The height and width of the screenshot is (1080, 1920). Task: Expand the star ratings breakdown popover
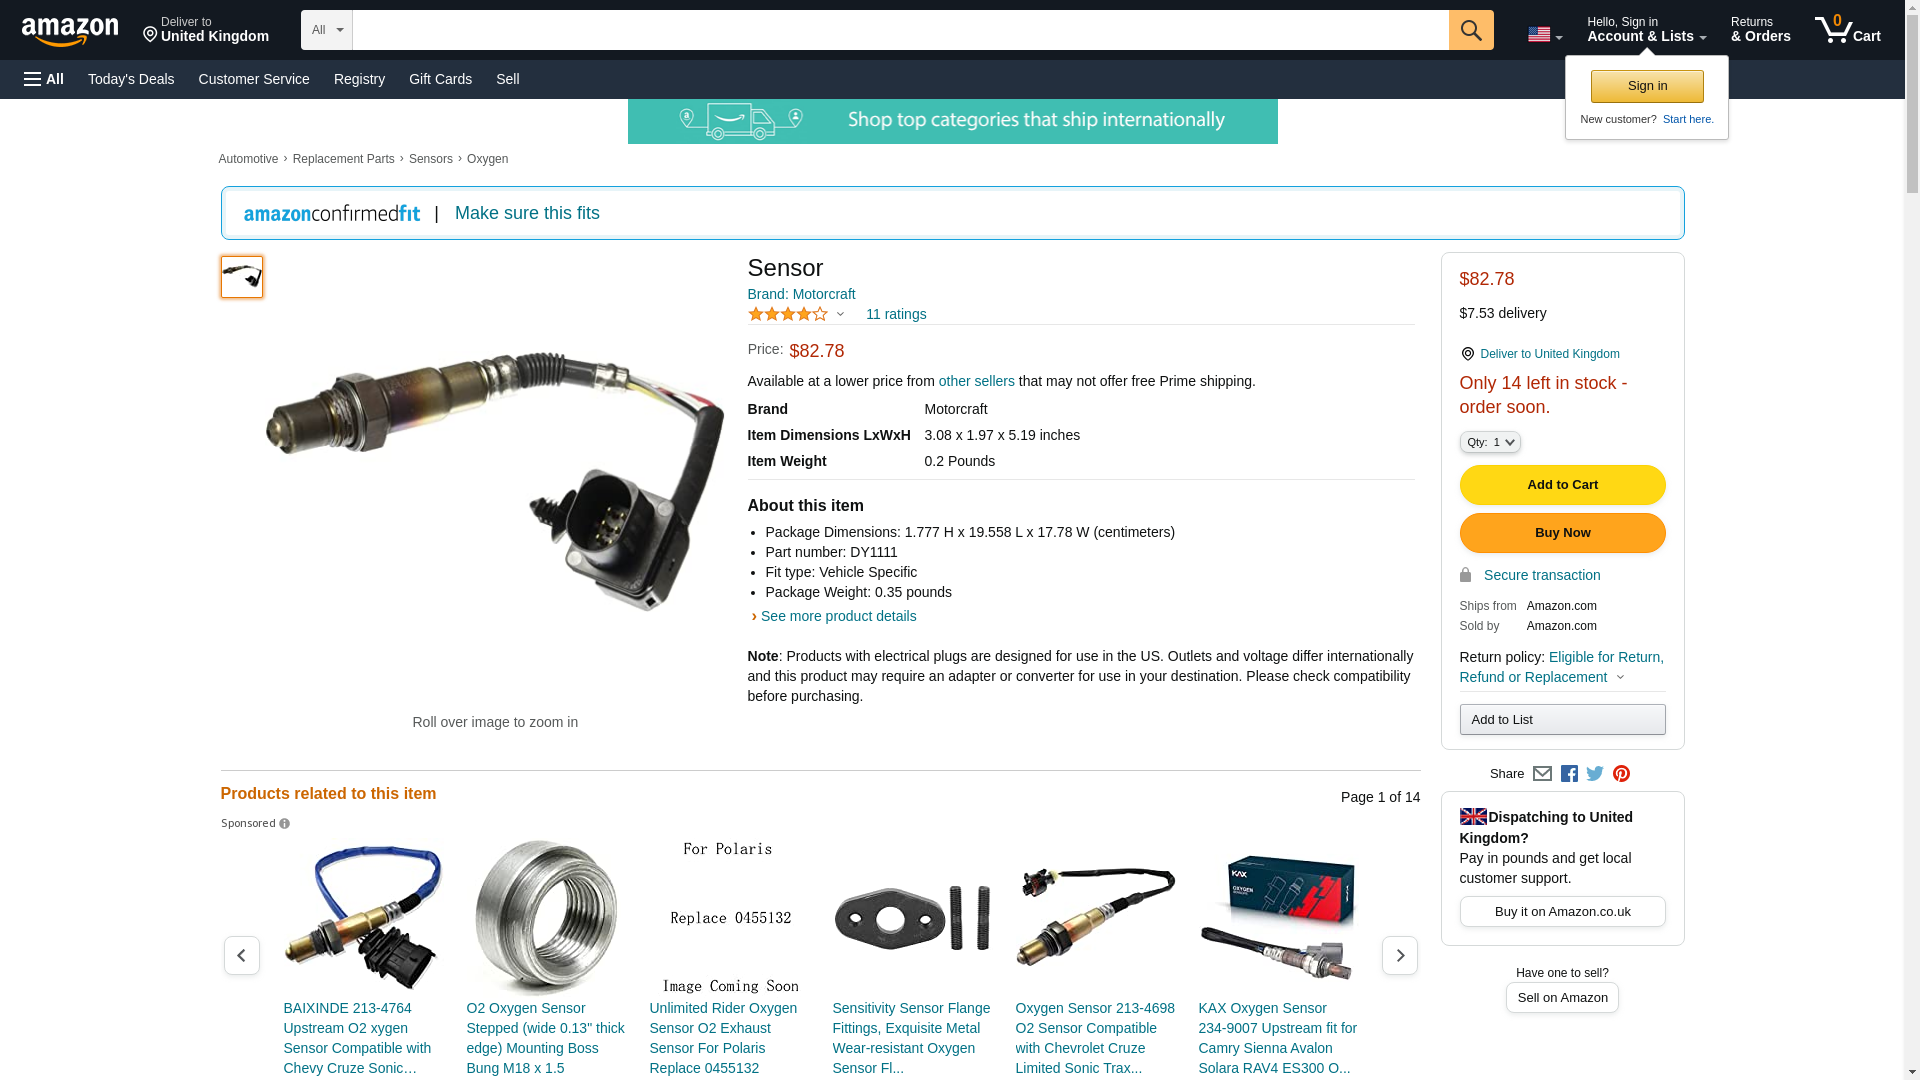click(797, 314)
